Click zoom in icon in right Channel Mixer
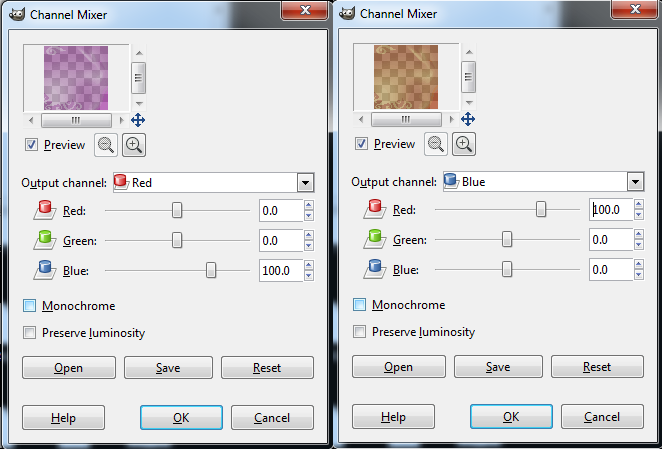This screenshot has width=662, height=449. click(x=464, y=144)
